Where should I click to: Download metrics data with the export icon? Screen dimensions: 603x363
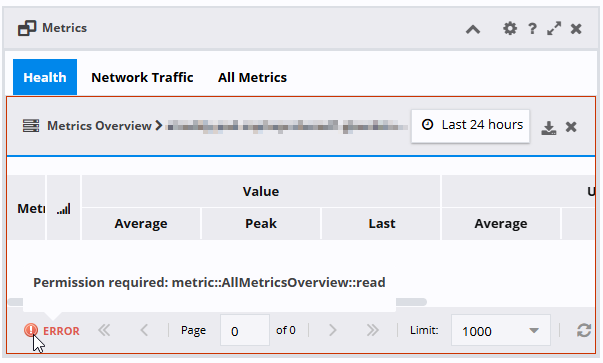point(549,128)
